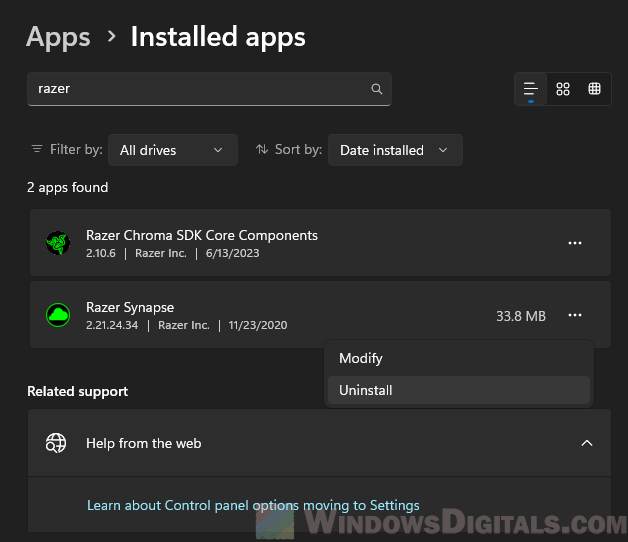Click the Help from the web globe icon
Image resolution: width=628 pixels, height=542 pixels.
(x=56, y=443)
